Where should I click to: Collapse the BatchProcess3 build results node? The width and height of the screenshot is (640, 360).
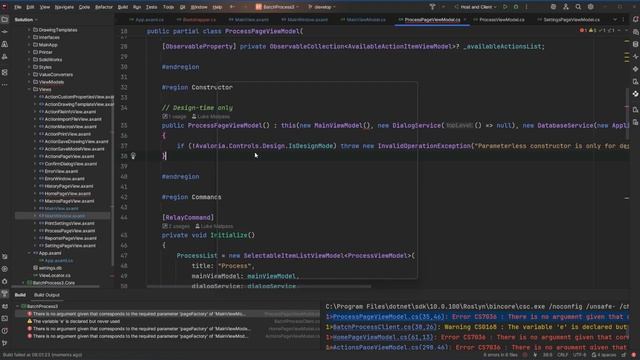(x=18, y=306)
